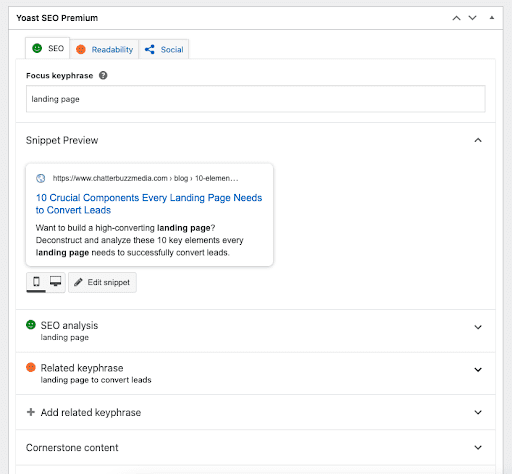Expand the Cornerstone content chevron
512x474 pixels.
click(x=478, y=448)
